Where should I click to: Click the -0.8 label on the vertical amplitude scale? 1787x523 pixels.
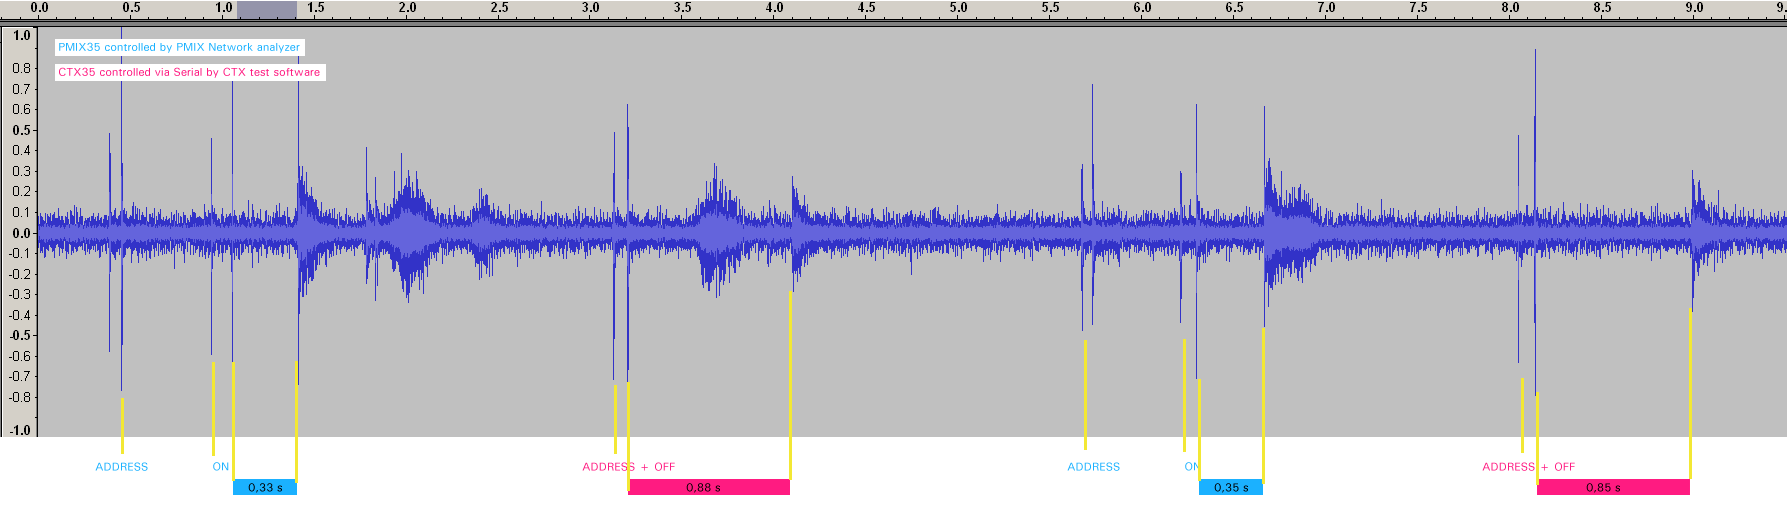point(20,397)
